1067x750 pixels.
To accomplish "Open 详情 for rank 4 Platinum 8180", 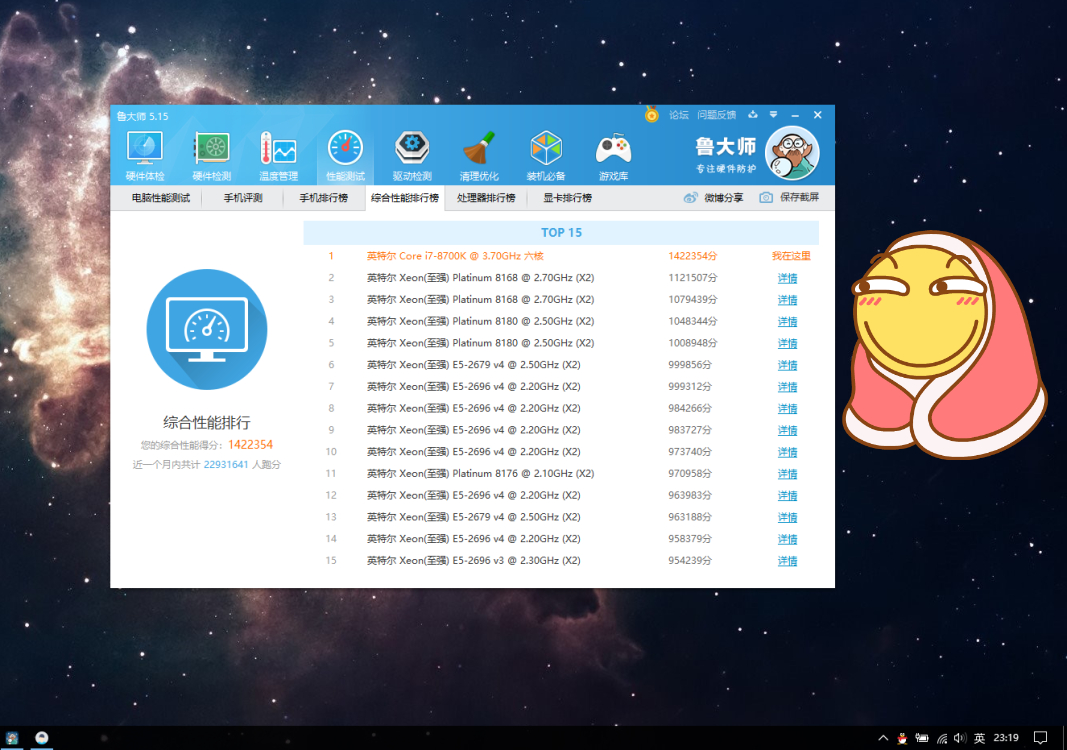I will 787,321.
